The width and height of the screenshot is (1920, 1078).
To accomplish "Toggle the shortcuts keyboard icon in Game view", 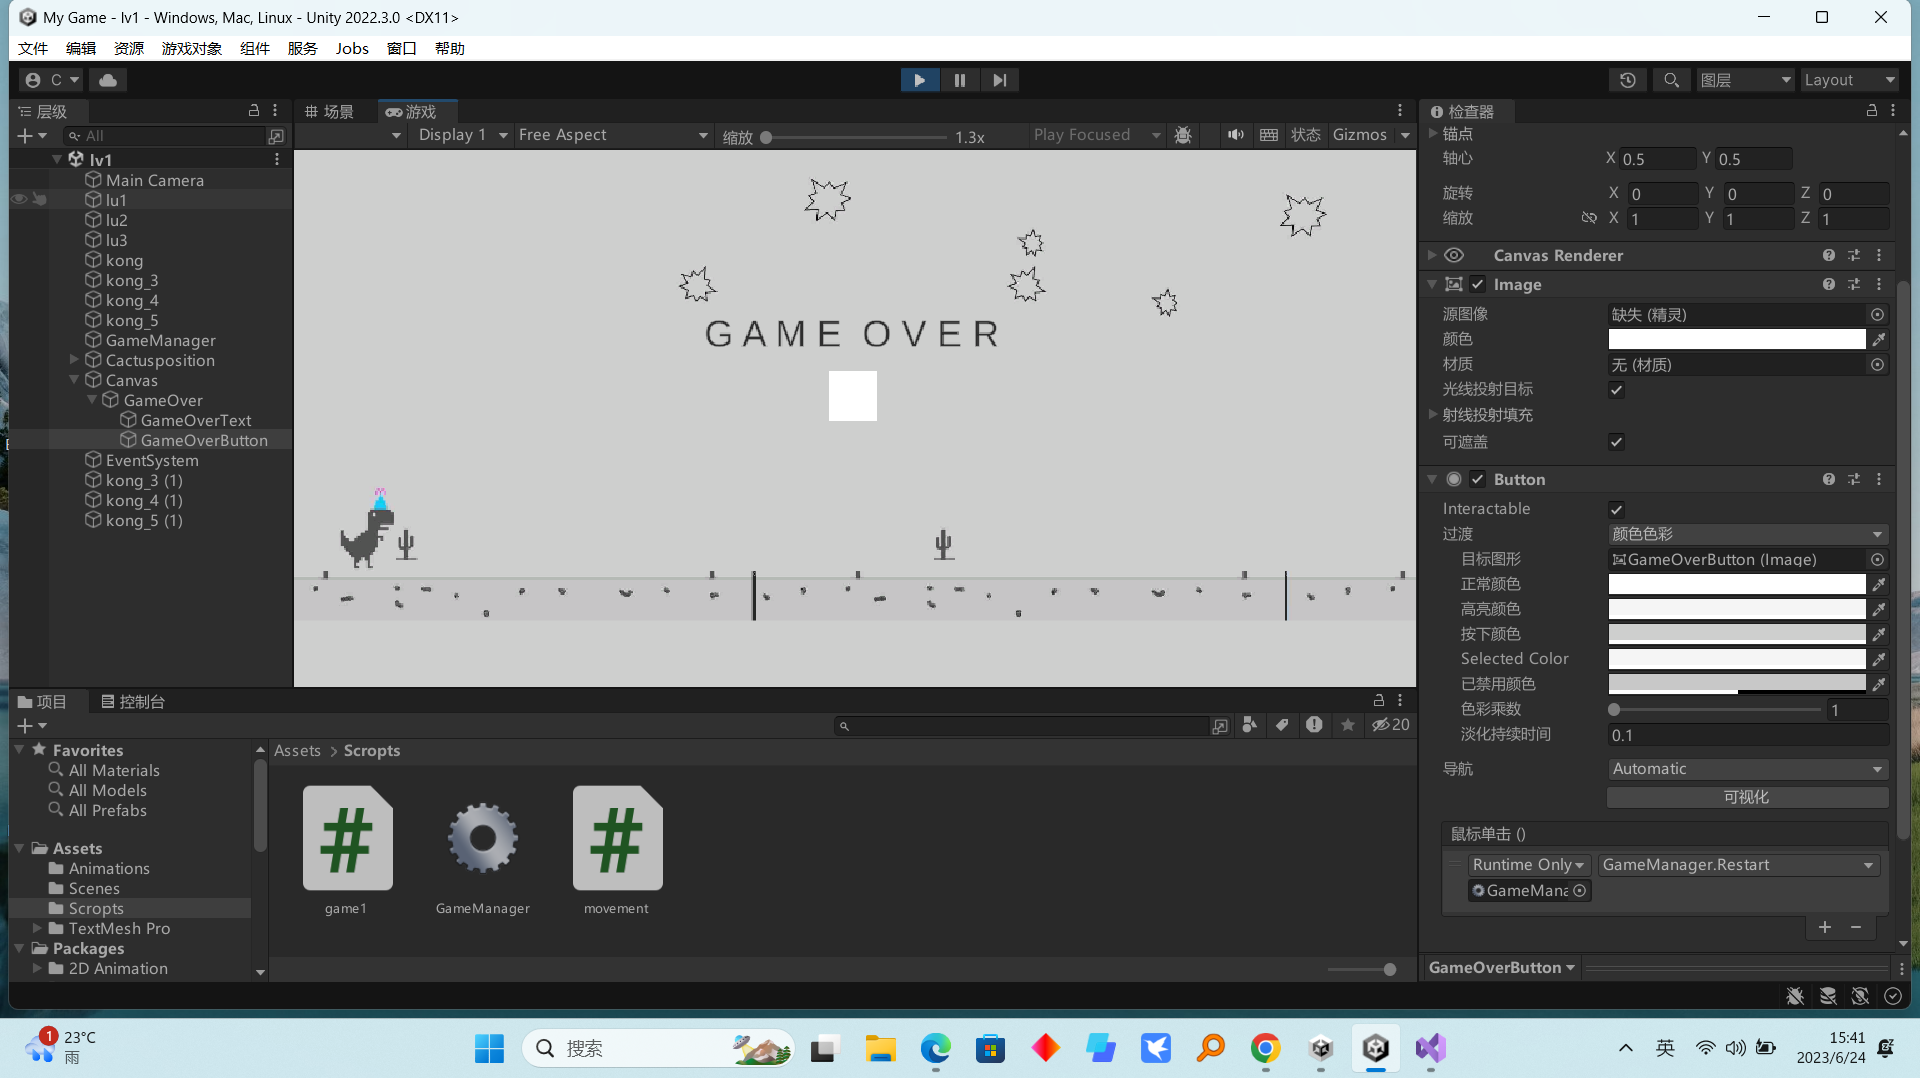I will [1269, 135].
